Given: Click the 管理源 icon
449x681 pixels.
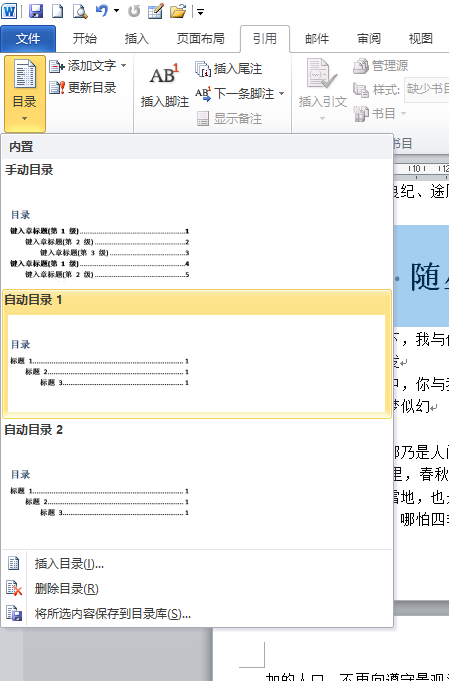Looking at the screenshot, I should click(x=360, y=66).
